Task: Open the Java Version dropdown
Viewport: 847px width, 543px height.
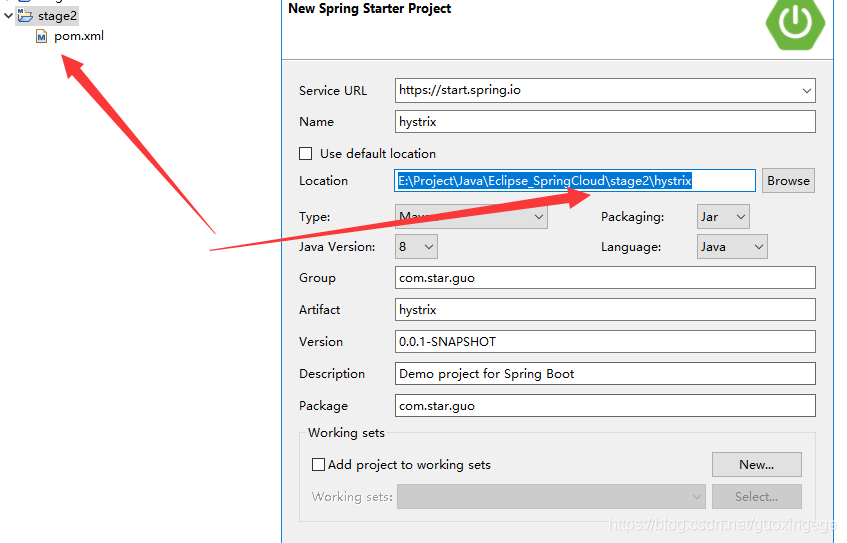Action: pos(416,247)
